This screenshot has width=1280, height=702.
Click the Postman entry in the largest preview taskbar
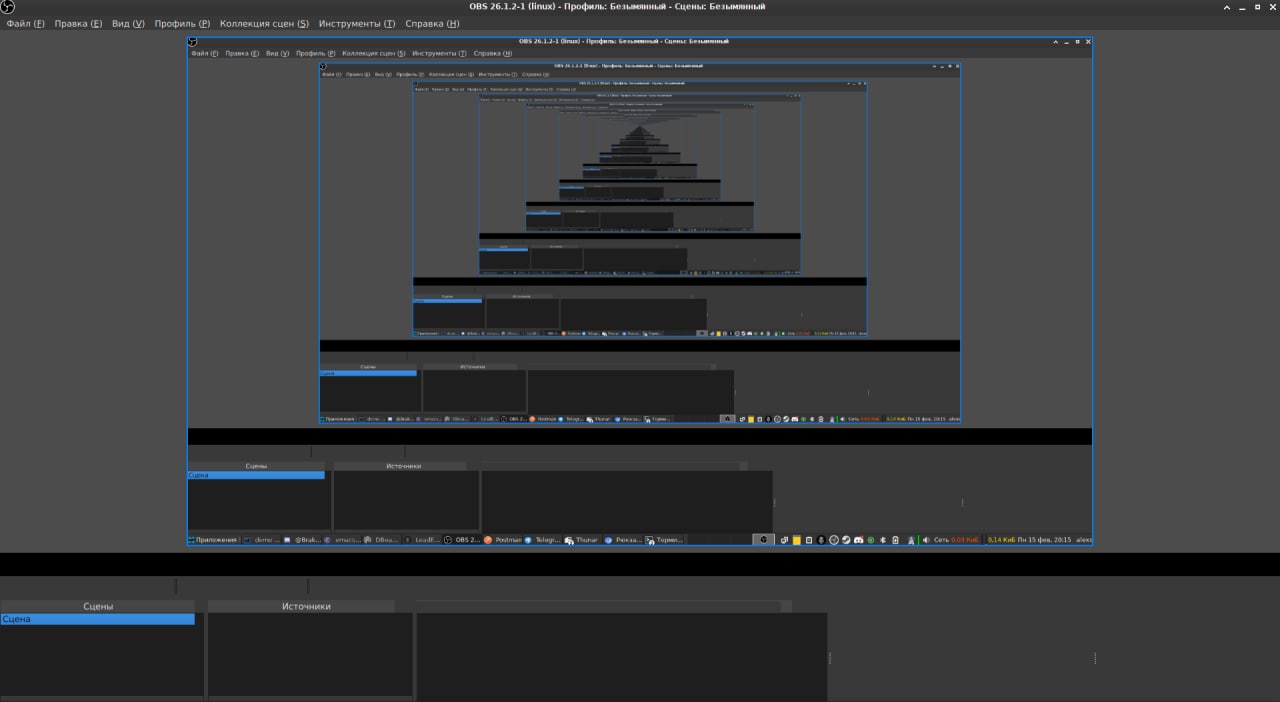[x=502, y=540]
